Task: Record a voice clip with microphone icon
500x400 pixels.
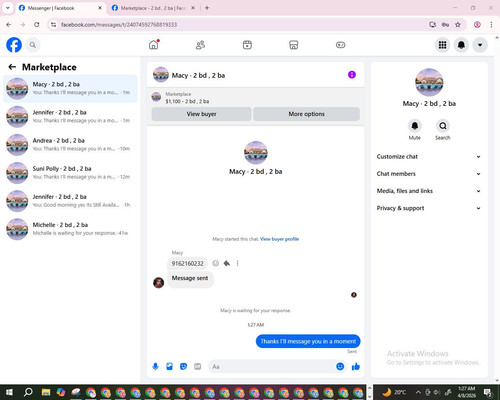Action: tap(155, 367)
